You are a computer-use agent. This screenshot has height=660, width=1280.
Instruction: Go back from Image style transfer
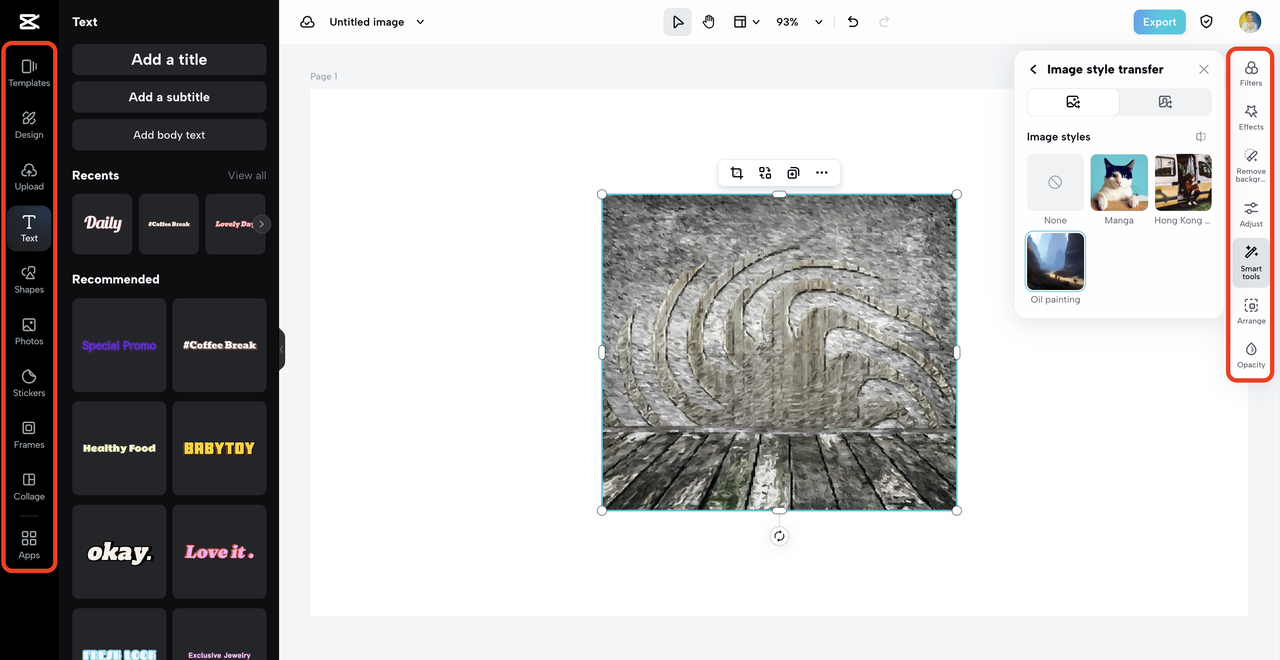click(x=1033, y=70)
